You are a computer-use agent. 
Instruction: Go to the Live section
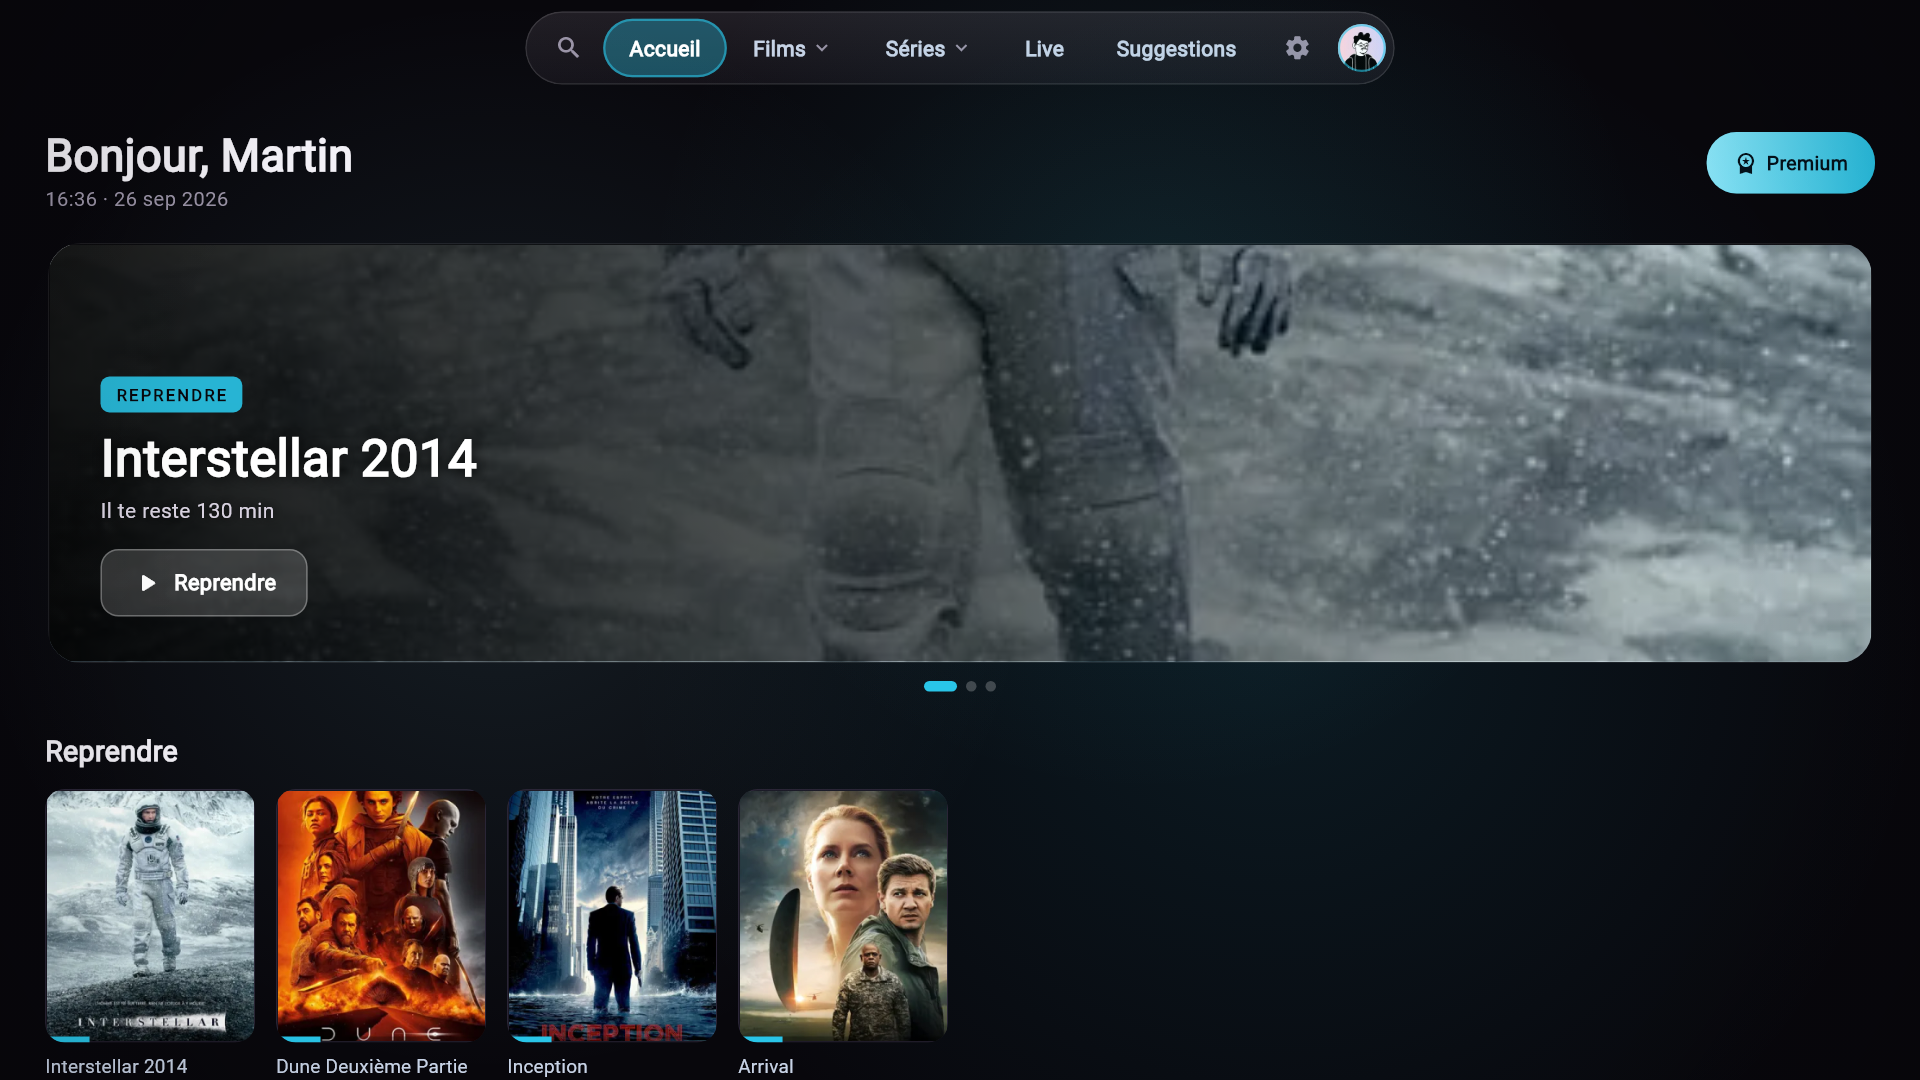point(1044,48)
